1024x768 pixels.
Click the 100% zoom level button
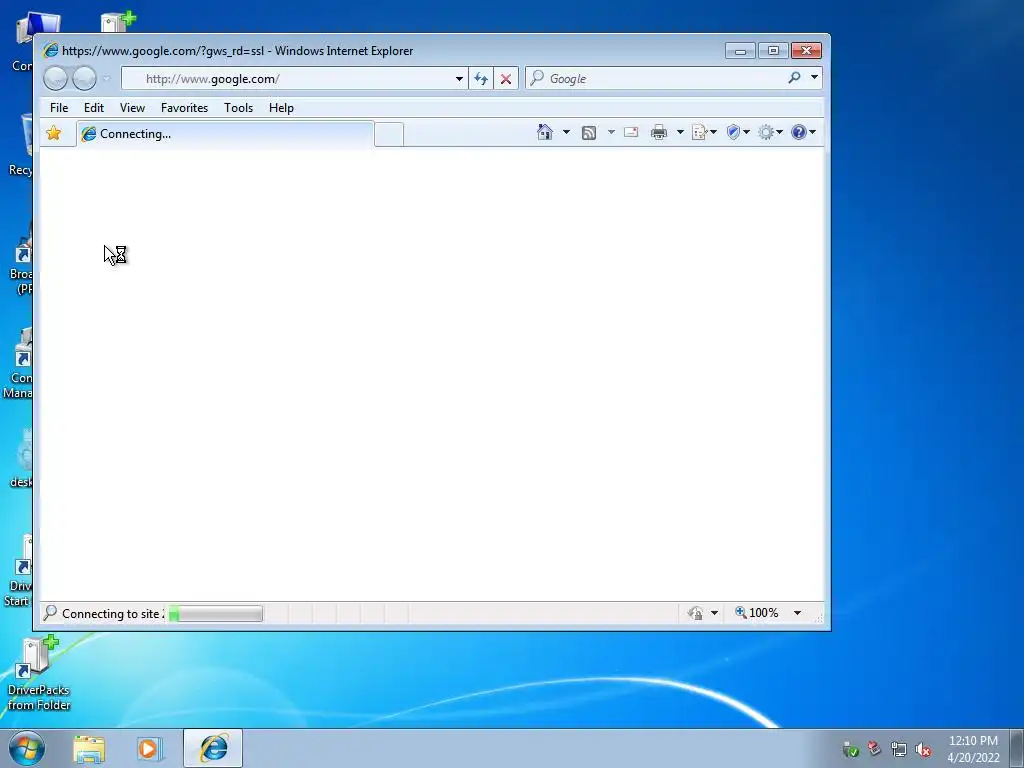(757, 613)
